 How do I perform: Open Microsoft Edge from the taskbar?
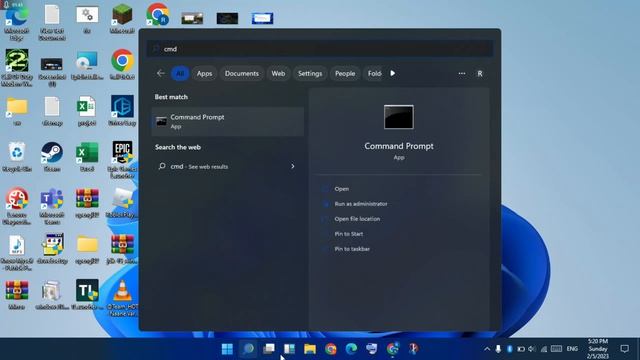pos(351,349)
